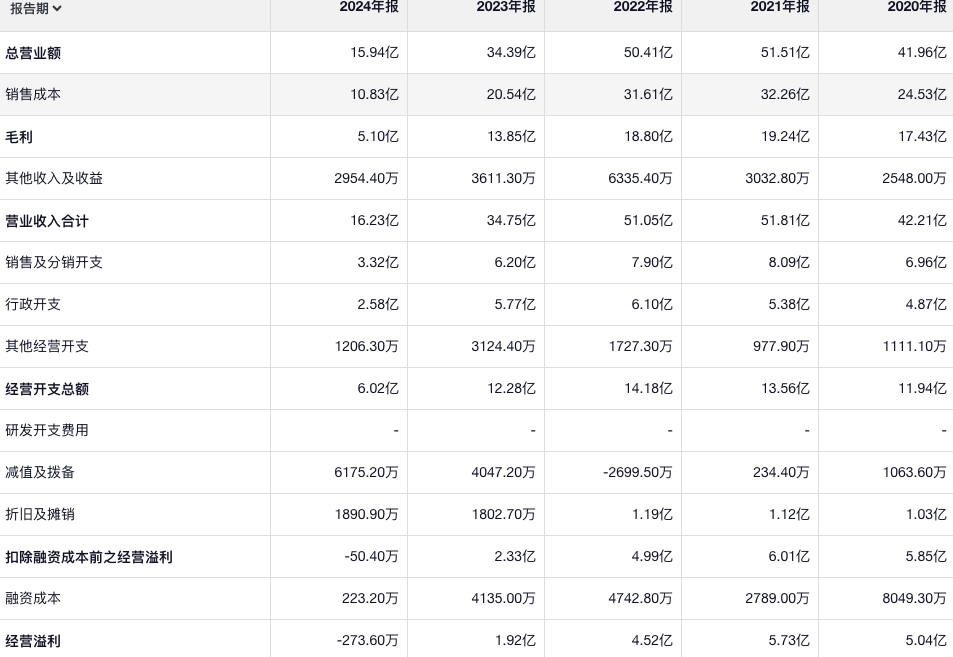Select the 2020年报 column header
Screen dimensions: 953x657
click(917, 7)
